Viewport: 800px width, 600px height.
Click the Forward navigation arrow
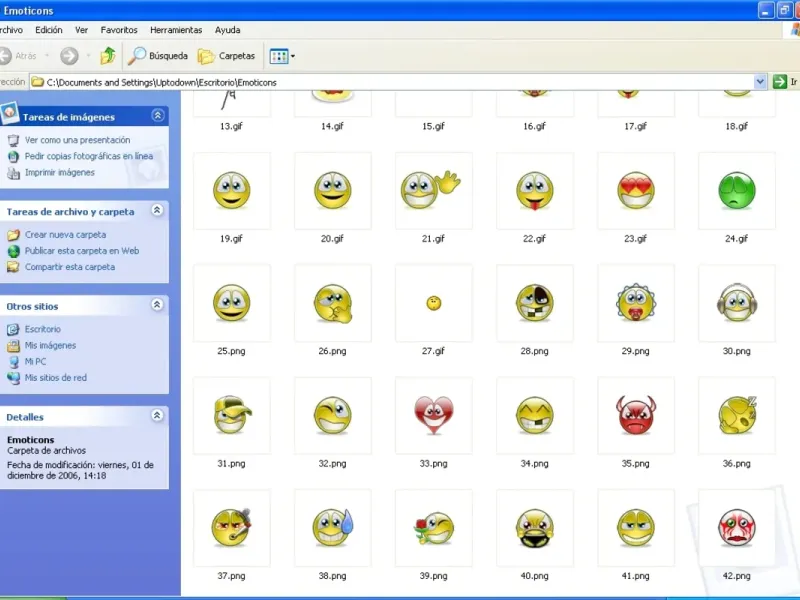coord(69,56)
